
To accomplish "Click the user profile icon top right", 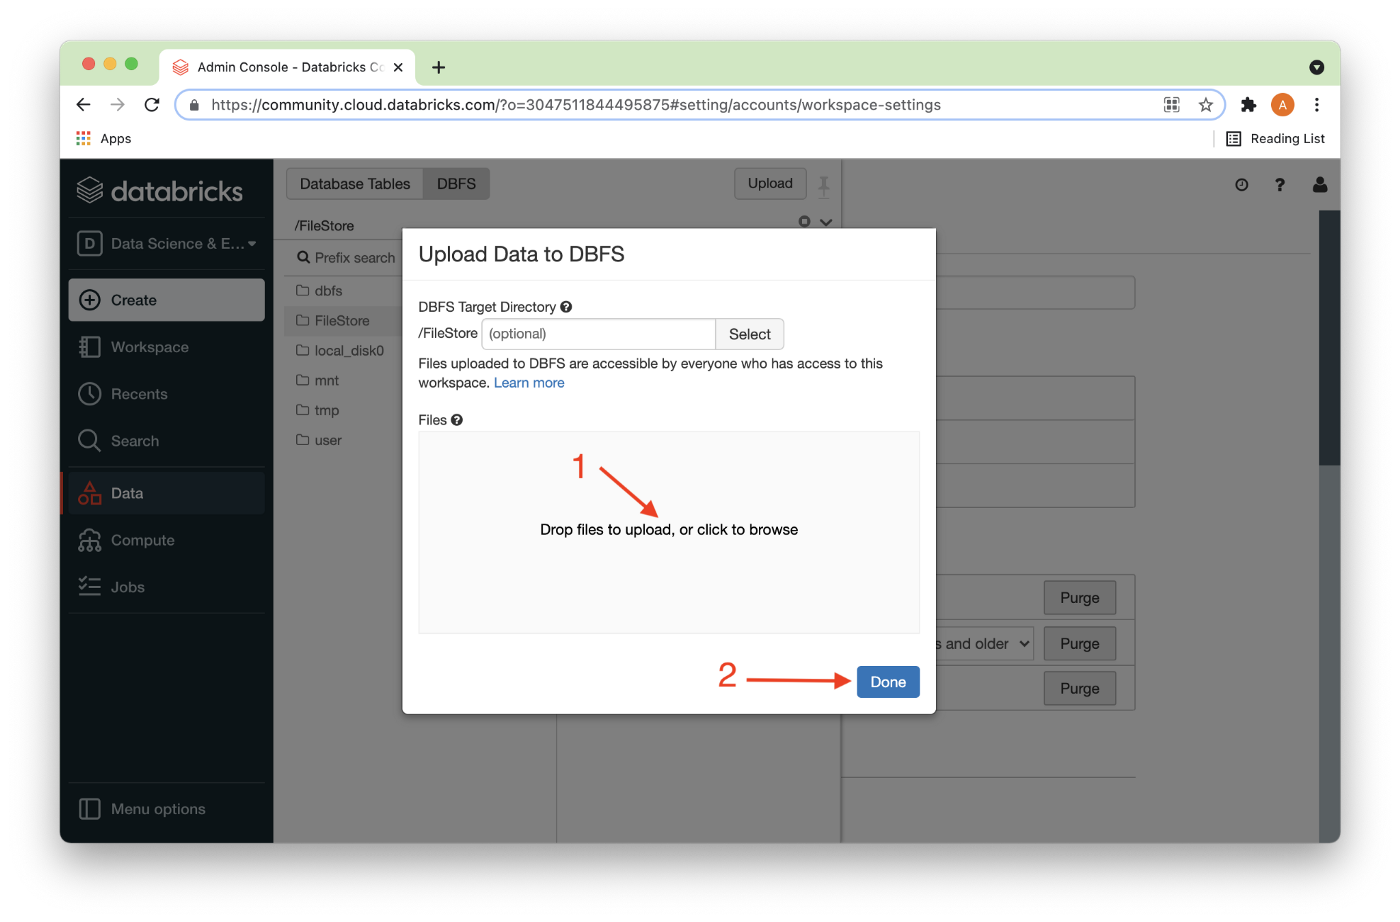I will coord(1319,184).
